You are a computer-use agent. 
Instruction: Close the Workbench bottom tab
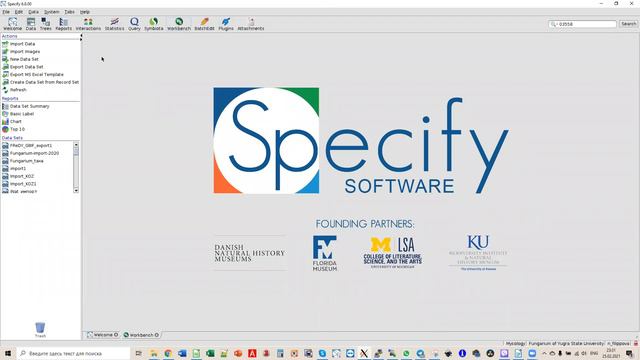click(157, 335)
